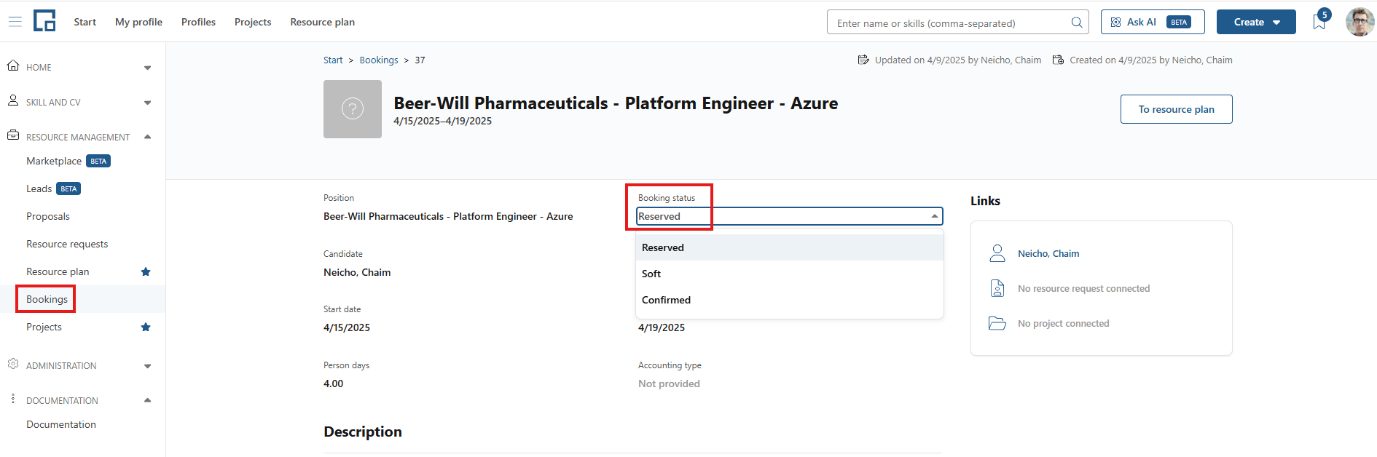This screenshot has height=457, width=1377.
Task: Expand the SKILL AND CV section
Action: [148, 102]
